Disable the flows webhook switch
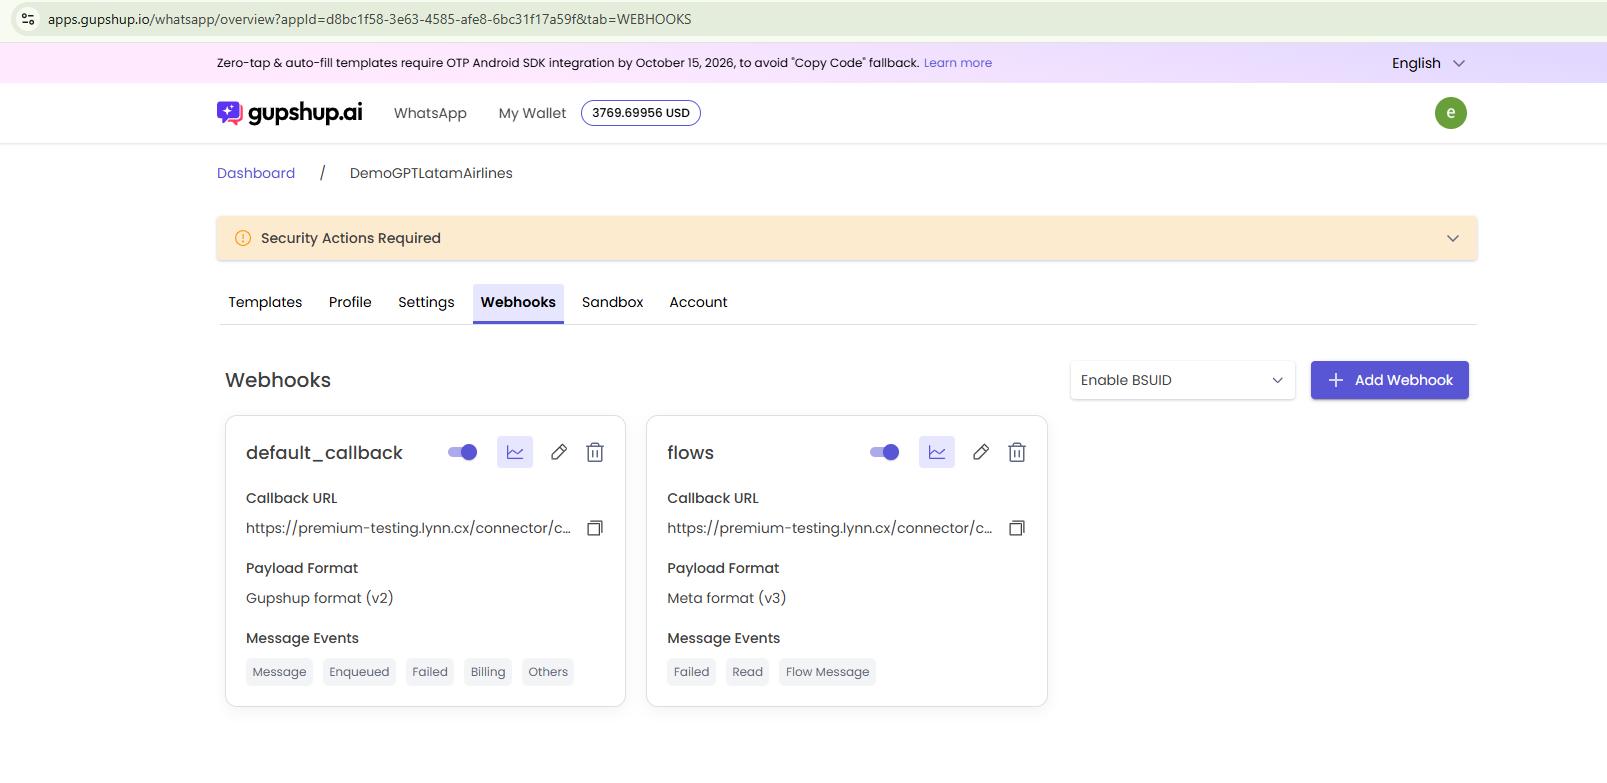1607x783 pixels. [885, 452]
